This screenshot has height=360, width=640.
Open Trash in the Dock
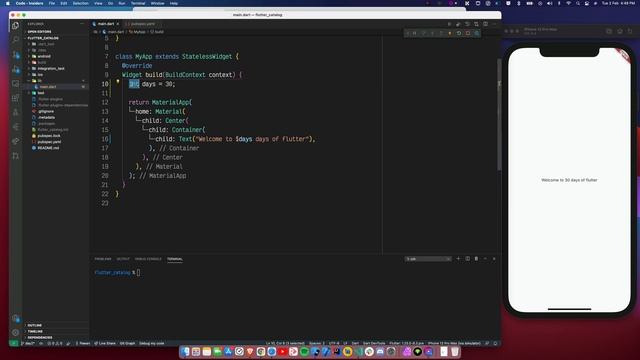coord(455,351)
